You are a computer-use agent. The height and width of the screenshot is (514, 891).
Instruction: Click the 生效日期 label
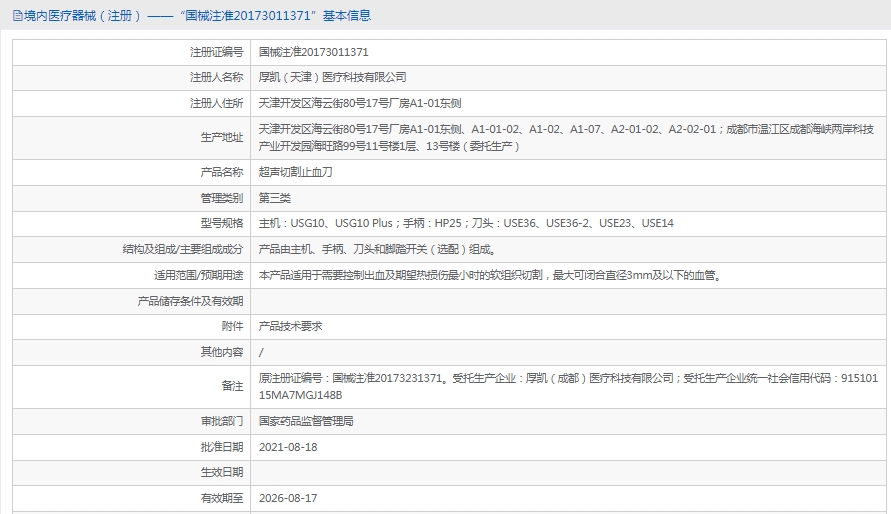coord(222,473)
